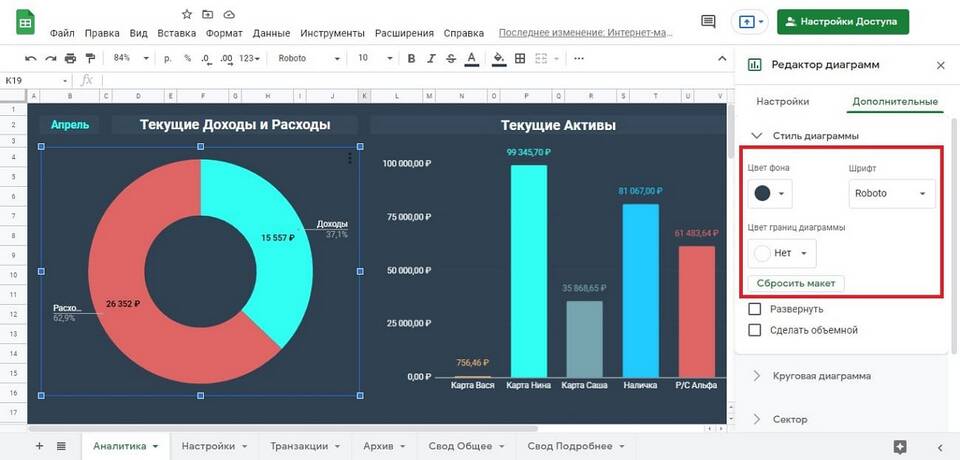Enable the Развернуть checkbox

click(x=755, y=309)
